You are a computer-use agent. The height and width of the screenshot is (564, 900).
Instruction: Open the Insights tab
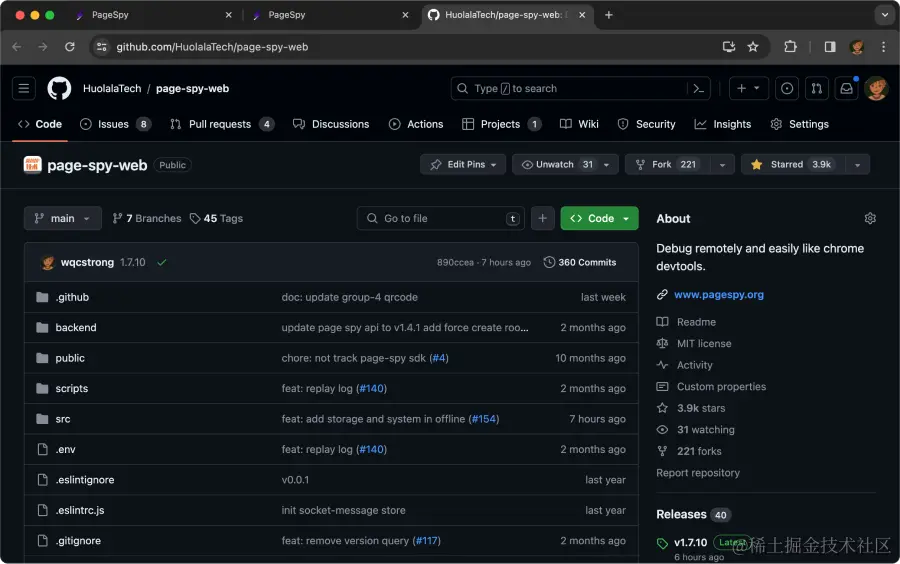click(x=723, y=124)
